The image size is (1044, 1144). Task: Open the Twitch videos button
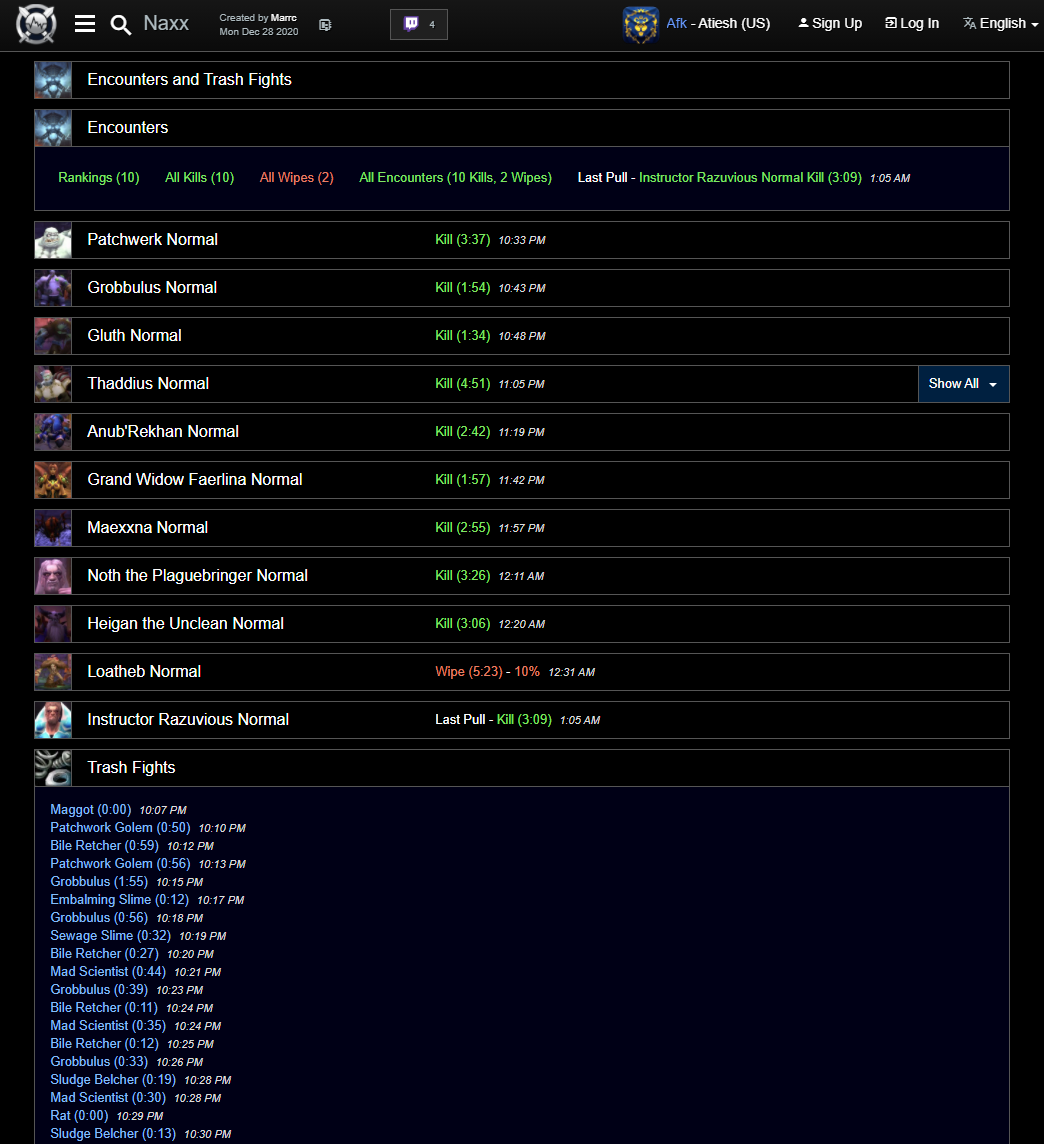point(419,24)
